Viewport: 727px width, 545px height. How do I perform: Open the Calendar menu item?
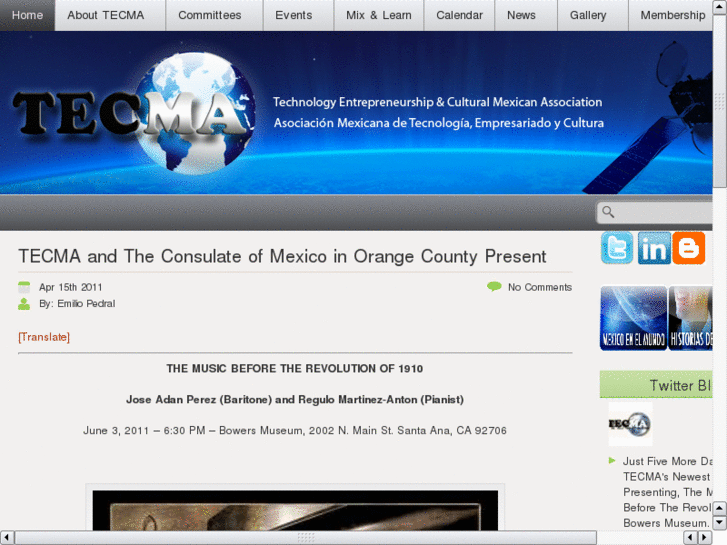click(459, 15)
